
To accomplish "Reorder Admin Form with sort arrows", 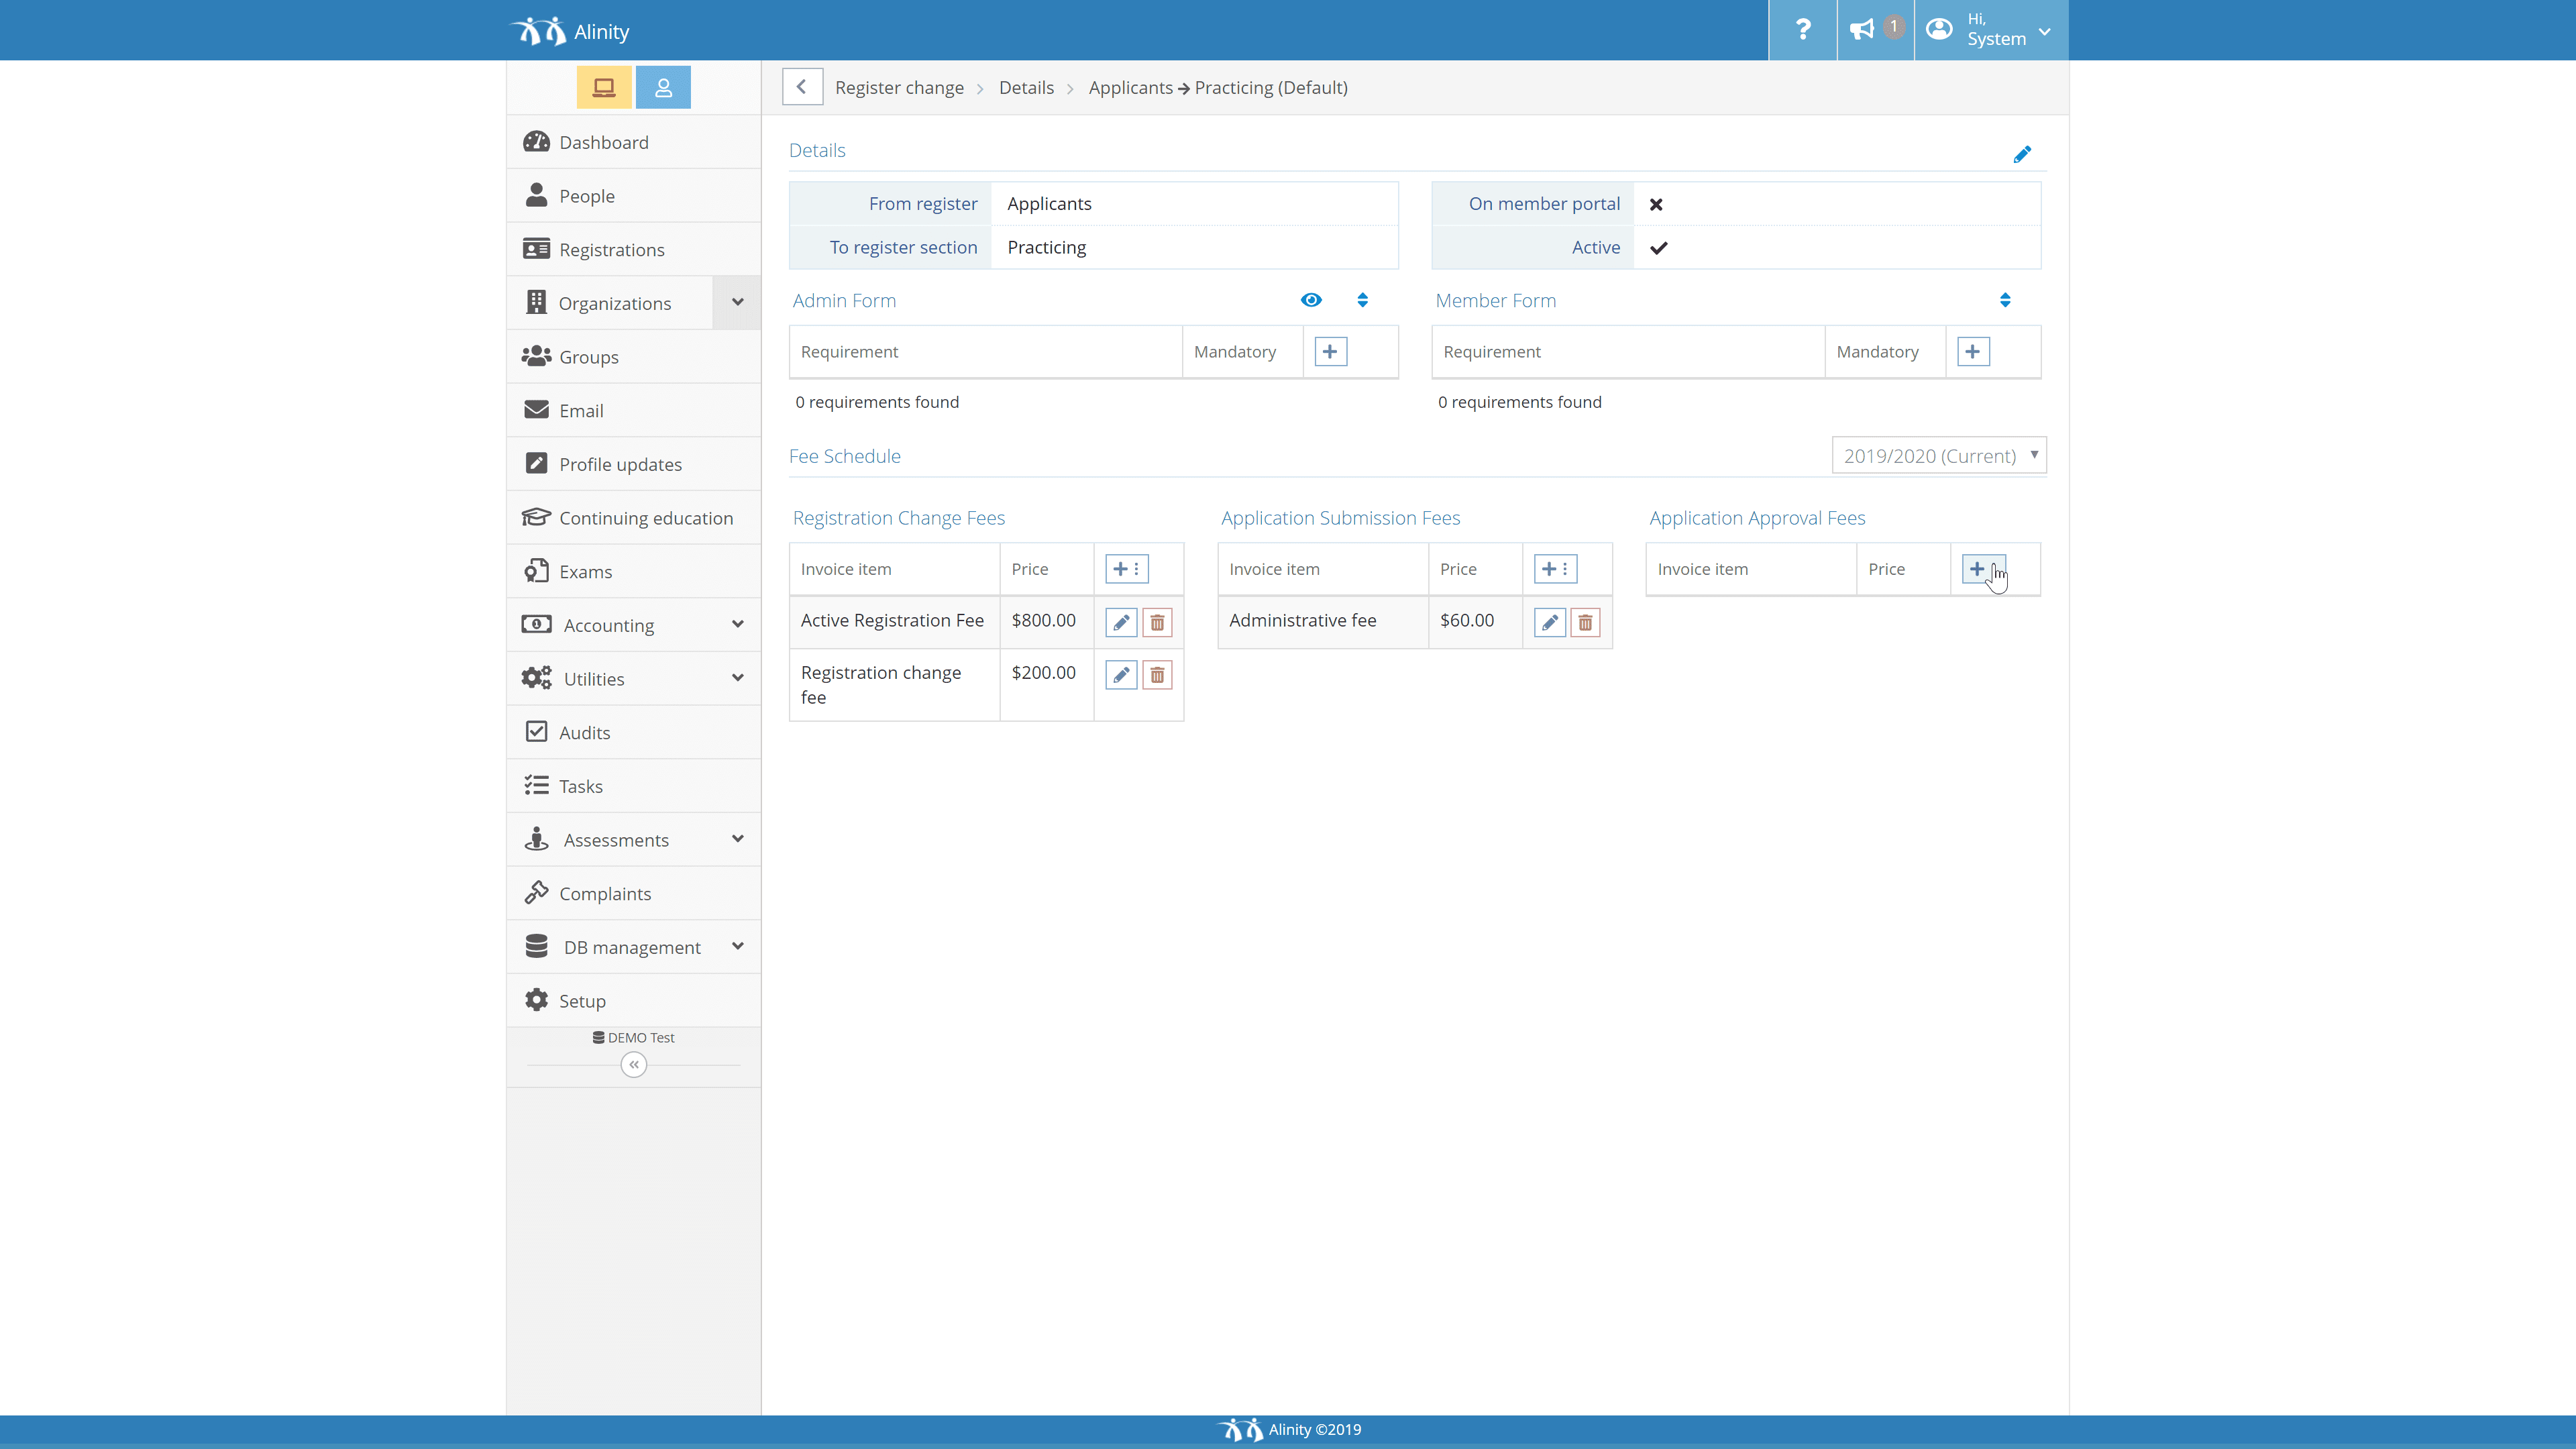I will click(1362, 300).
